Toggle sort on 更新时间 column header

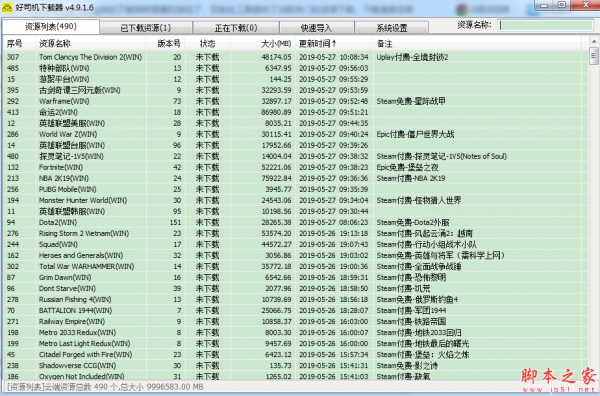(334, 44)
